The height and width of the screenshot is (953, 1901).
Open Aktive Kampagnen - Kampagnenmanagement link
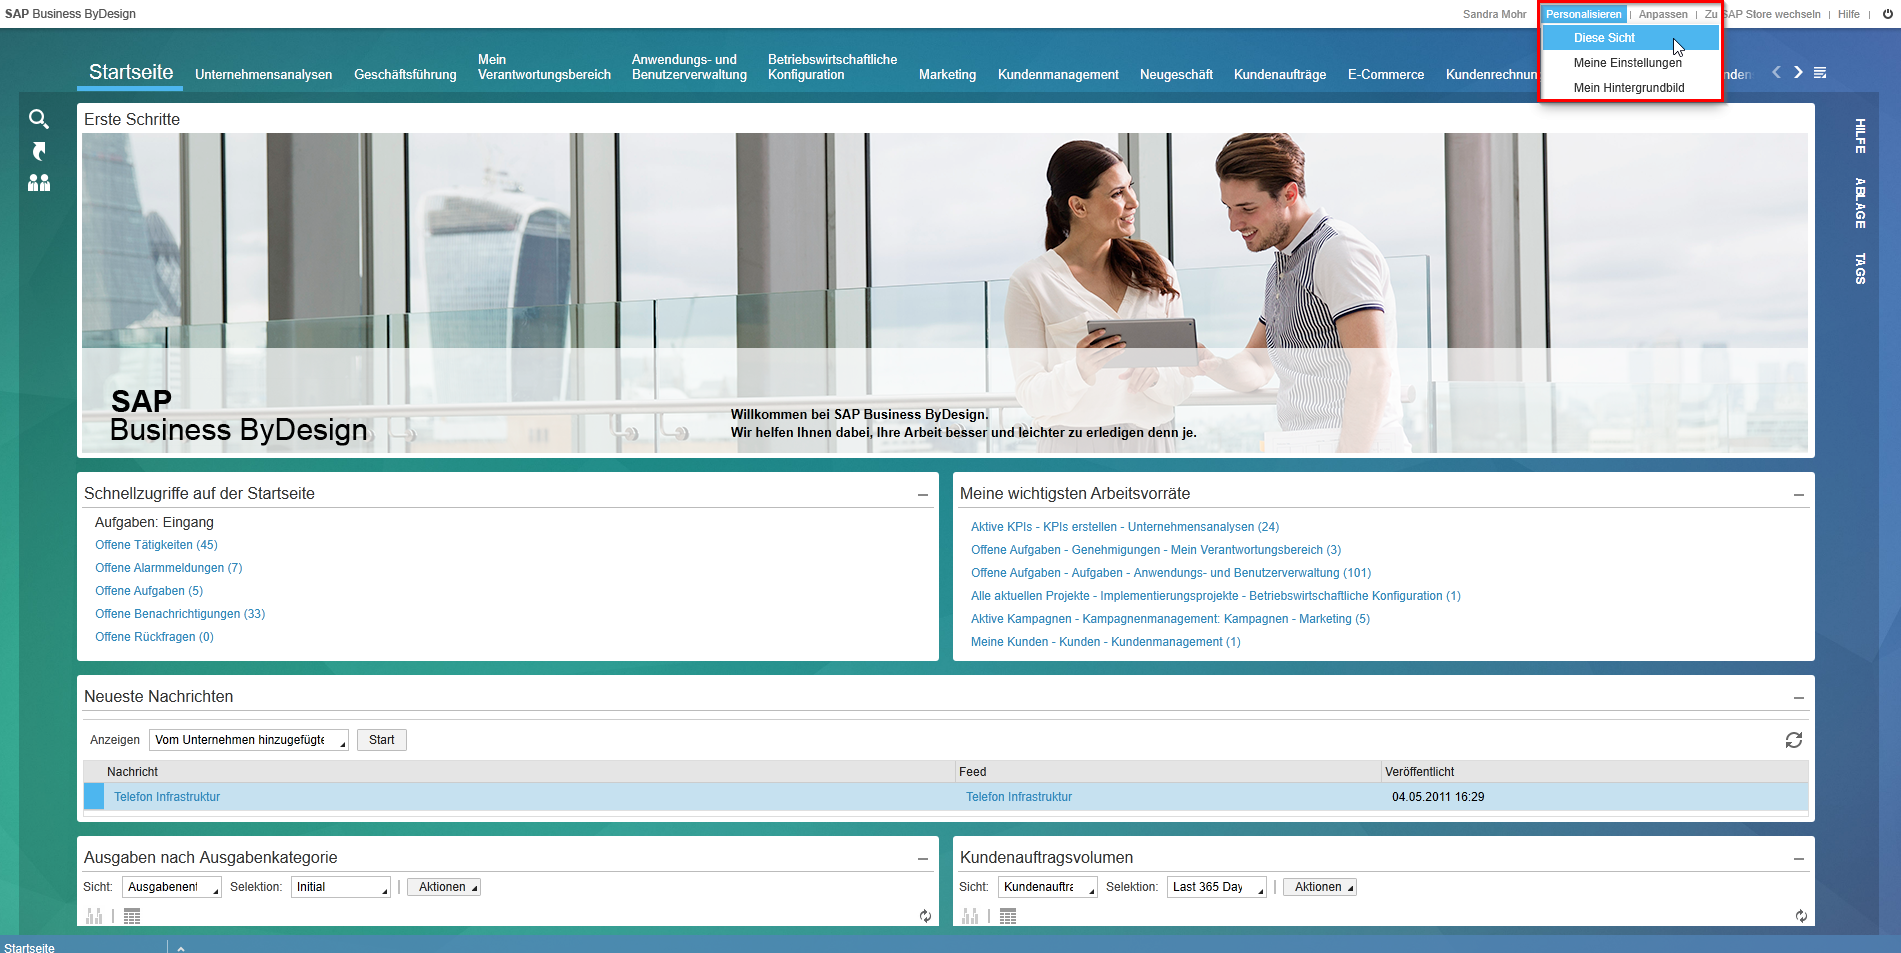click(1170, 619)
